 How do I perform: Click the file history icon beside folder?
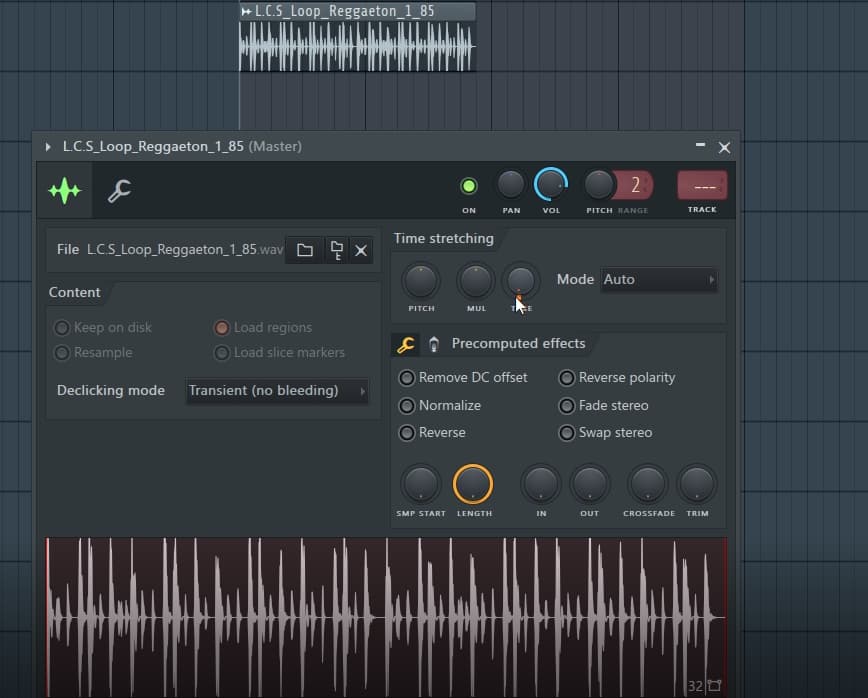pyautogui.click(x=336, y=250)
